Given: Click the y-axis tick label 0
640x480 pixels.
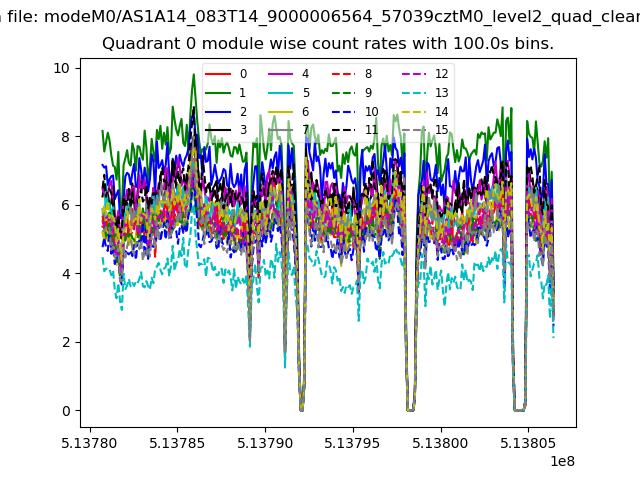Looking at the screenshot, I should click(64, 411).
